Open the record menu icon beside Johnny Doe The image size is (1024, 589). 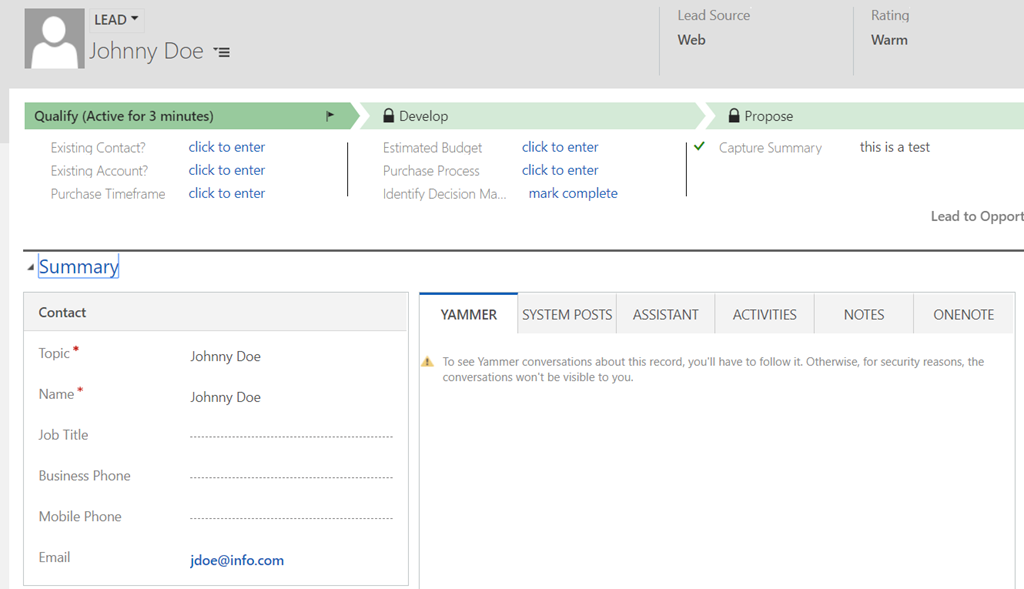[222, 52]
